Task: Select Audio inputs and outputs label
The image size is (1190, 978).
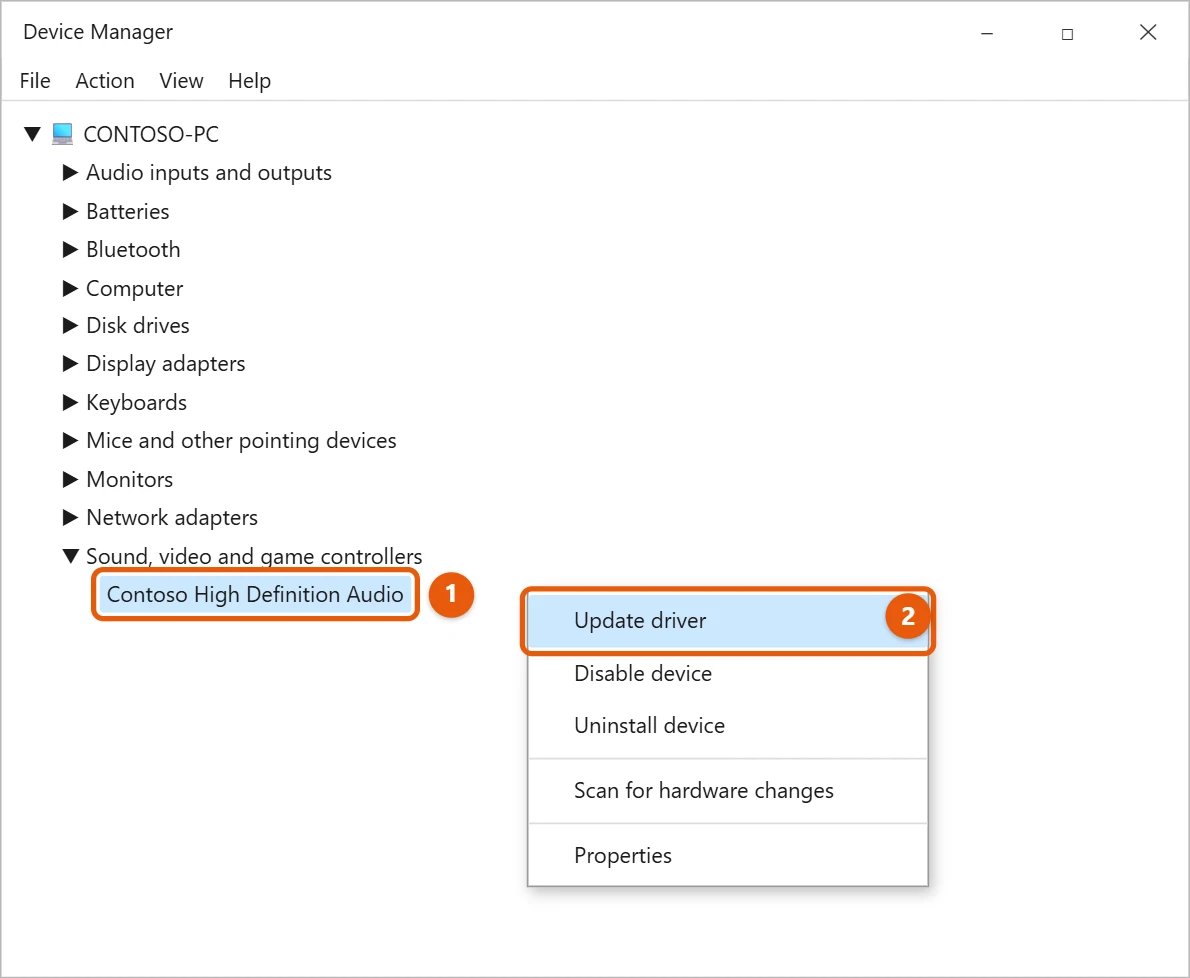Action: pos(209,173)
